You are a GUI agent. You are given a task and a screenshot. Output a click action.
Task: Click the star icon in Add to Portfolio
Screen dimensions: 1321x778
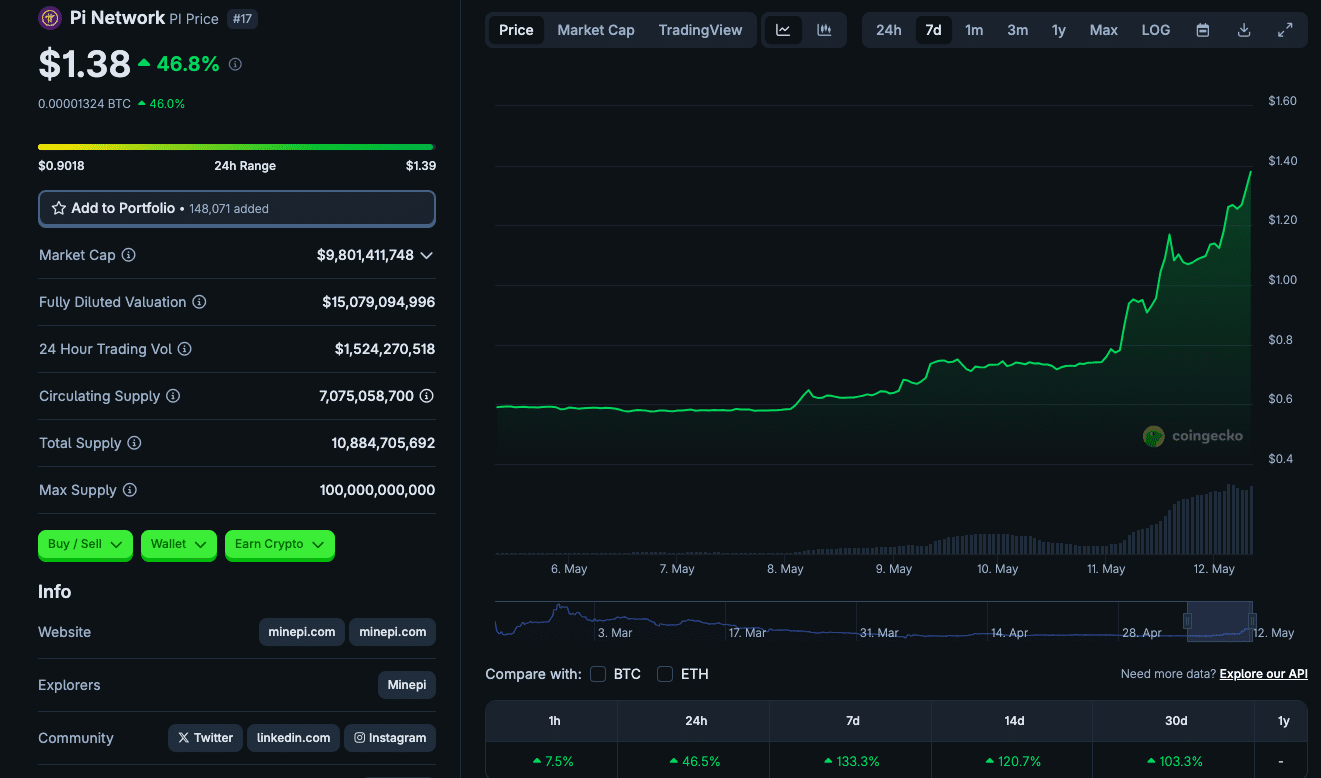(59, 208)
